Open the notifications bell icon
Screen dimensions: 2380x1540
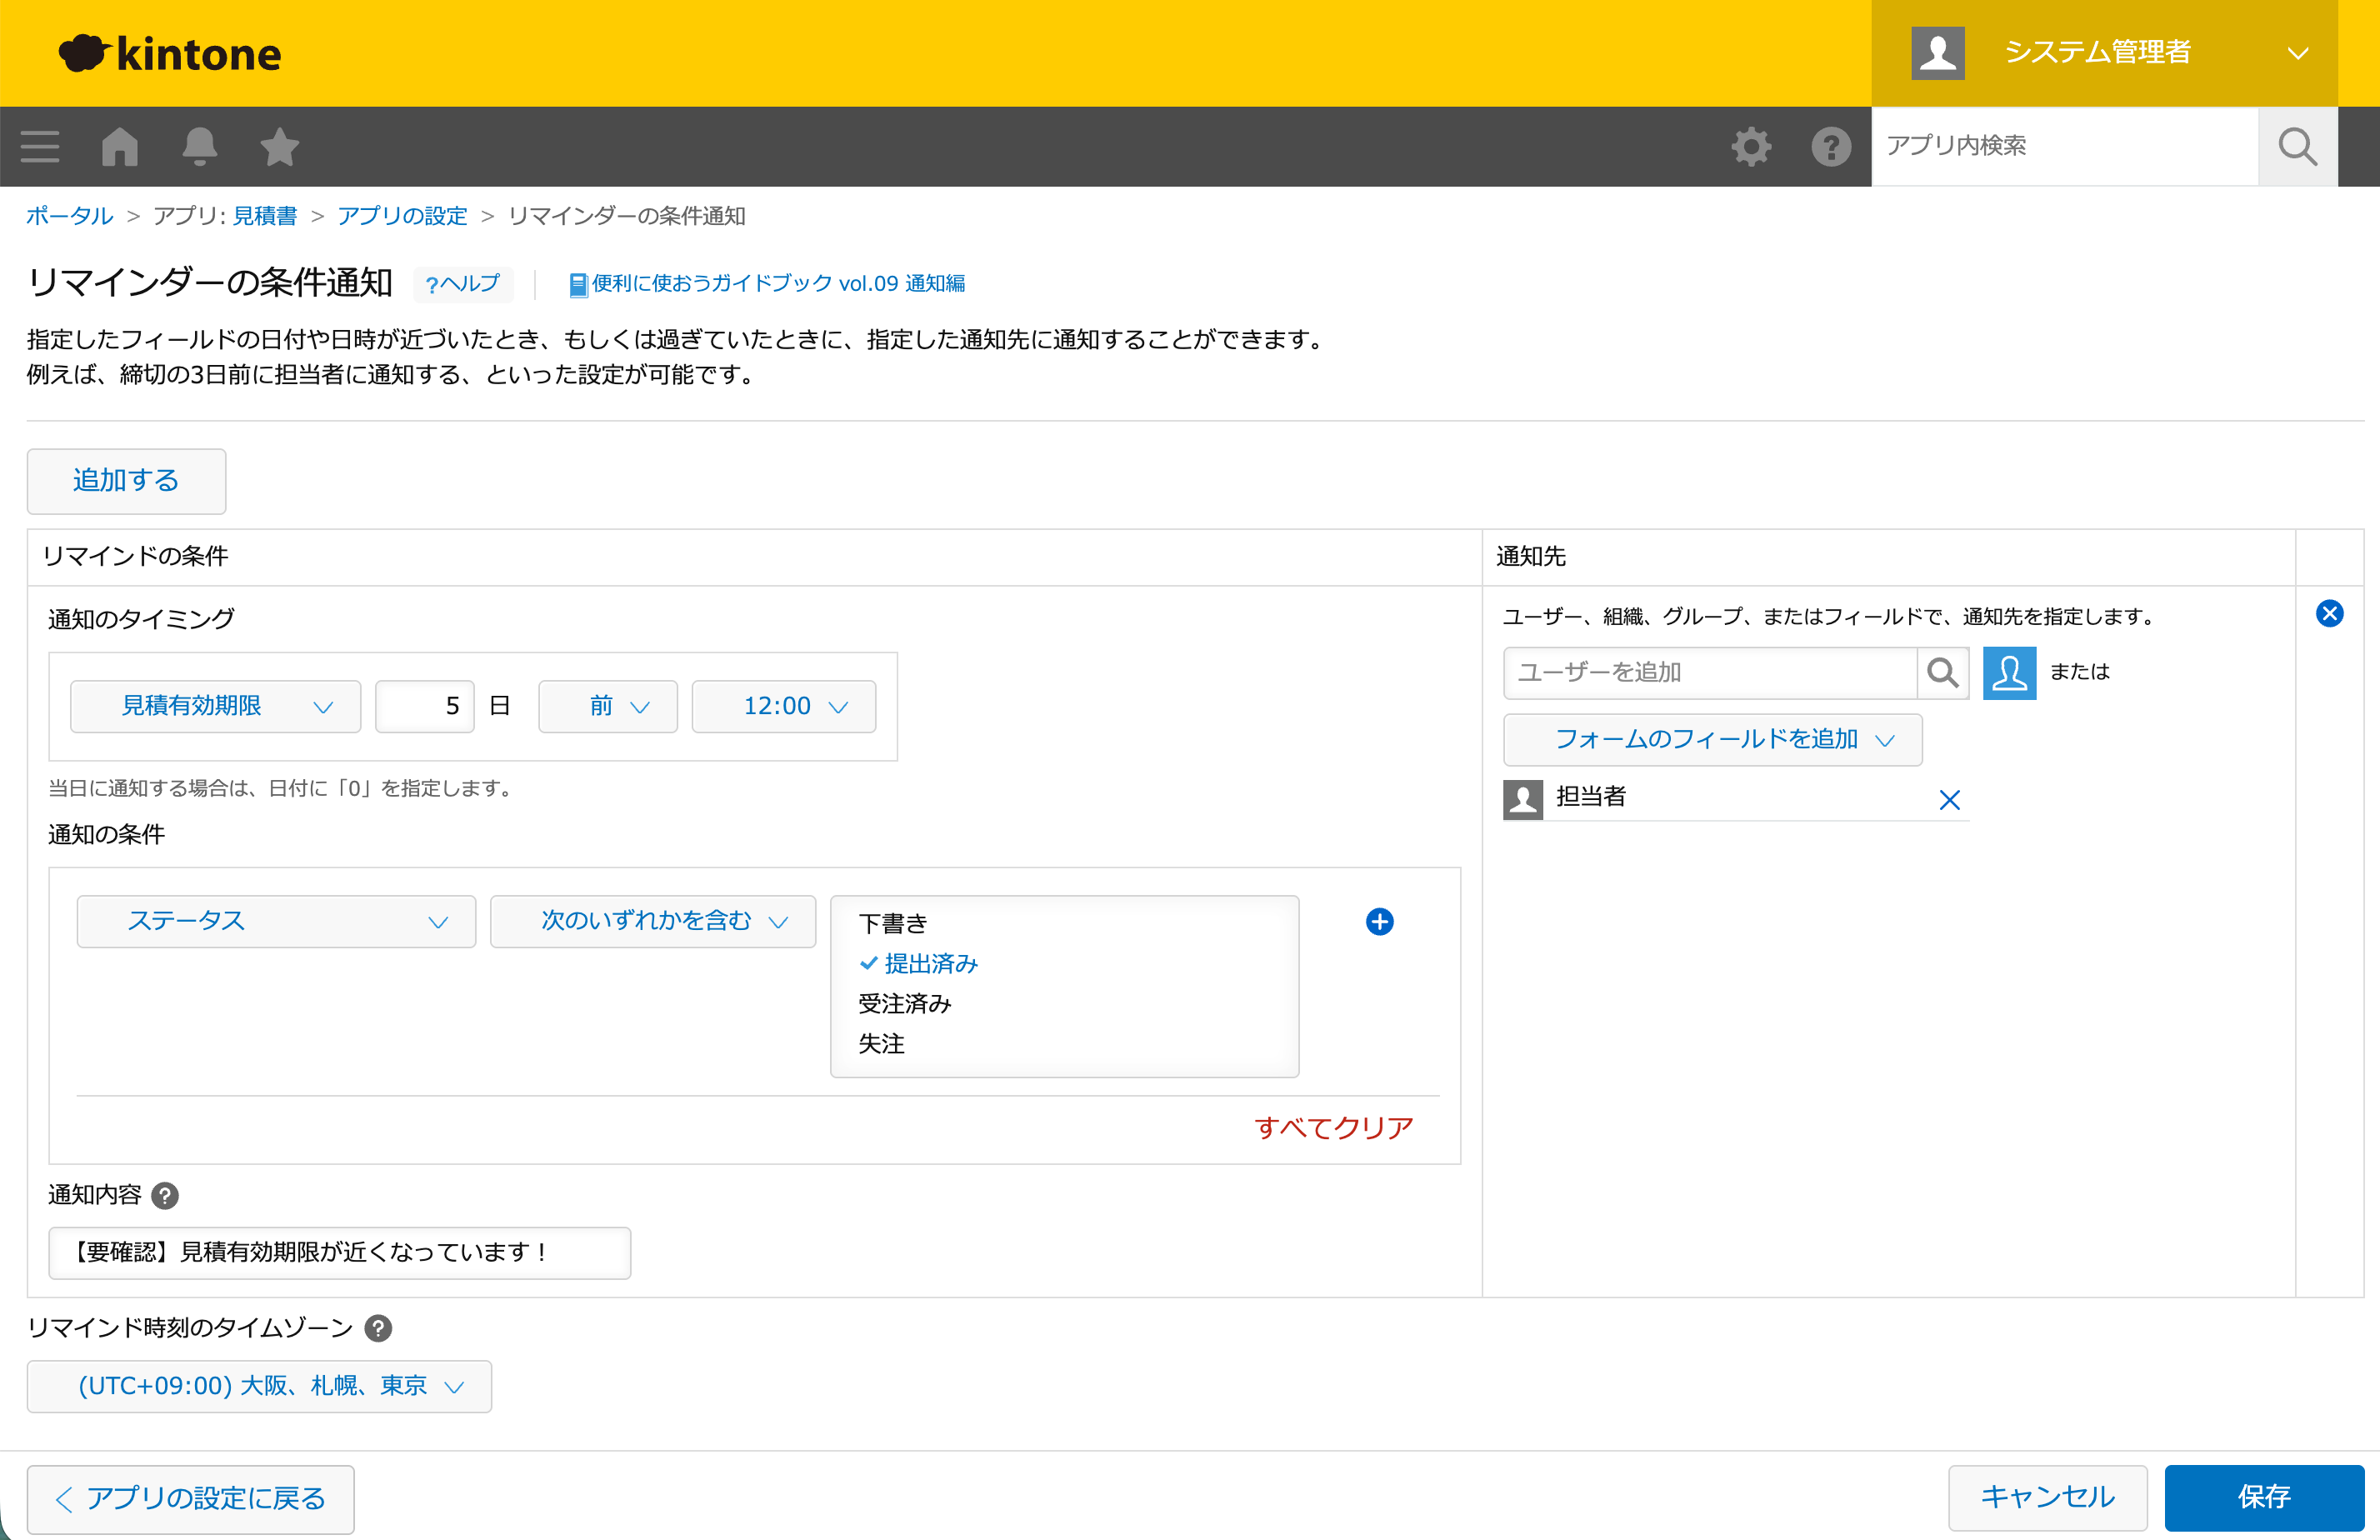(x=199, y=146)
